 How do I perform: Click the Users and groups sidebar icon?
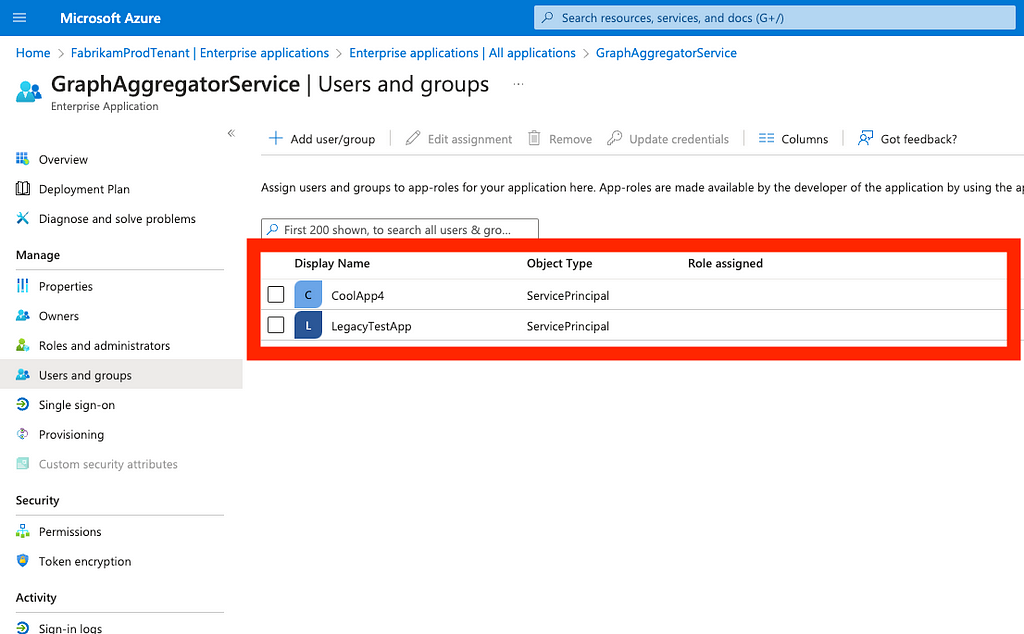(23, 375)
